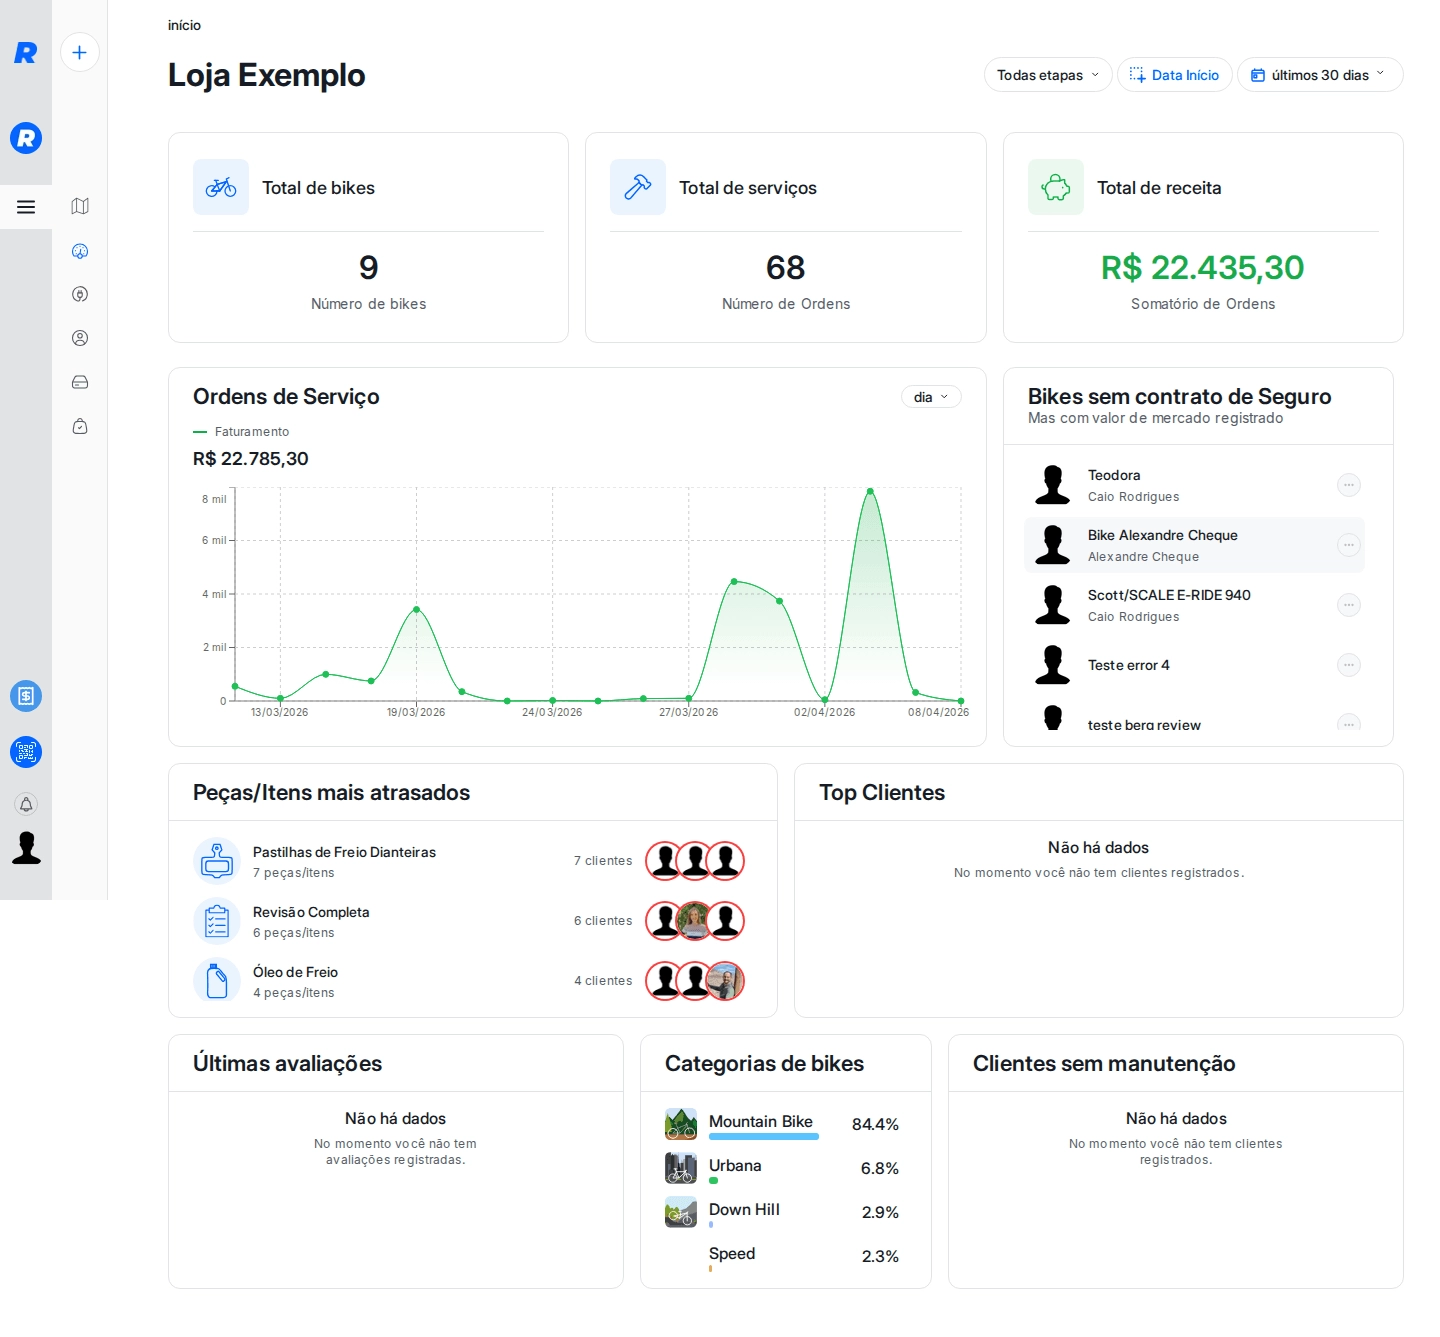1440x1337 pixels.
Task: Open the notifications bell icon
Action: (x=26, y=803)
